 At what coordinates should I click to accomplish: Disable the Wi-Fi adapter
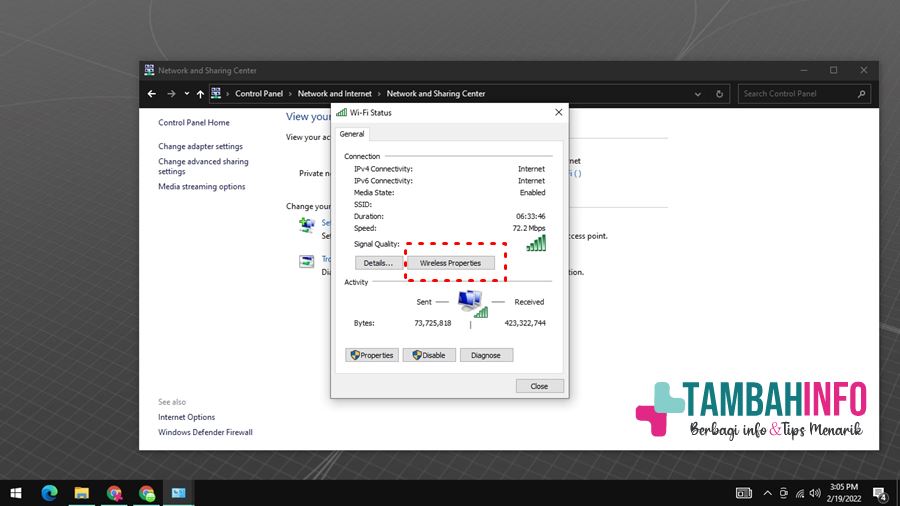429,355
